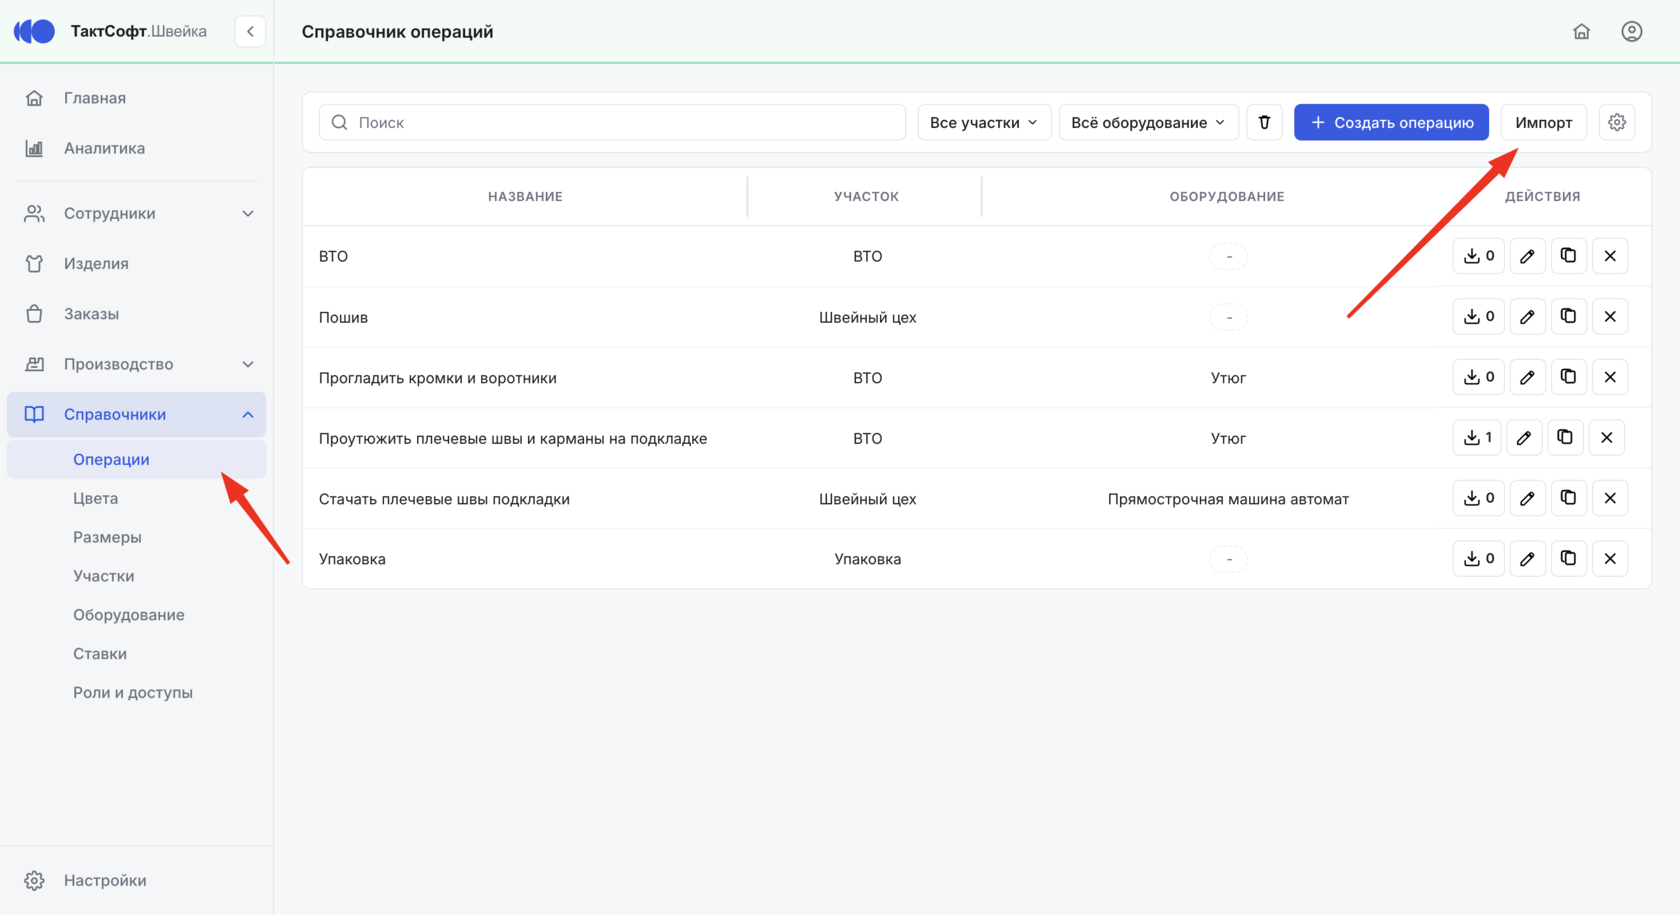Click the Импорт button

point(1543,122)
